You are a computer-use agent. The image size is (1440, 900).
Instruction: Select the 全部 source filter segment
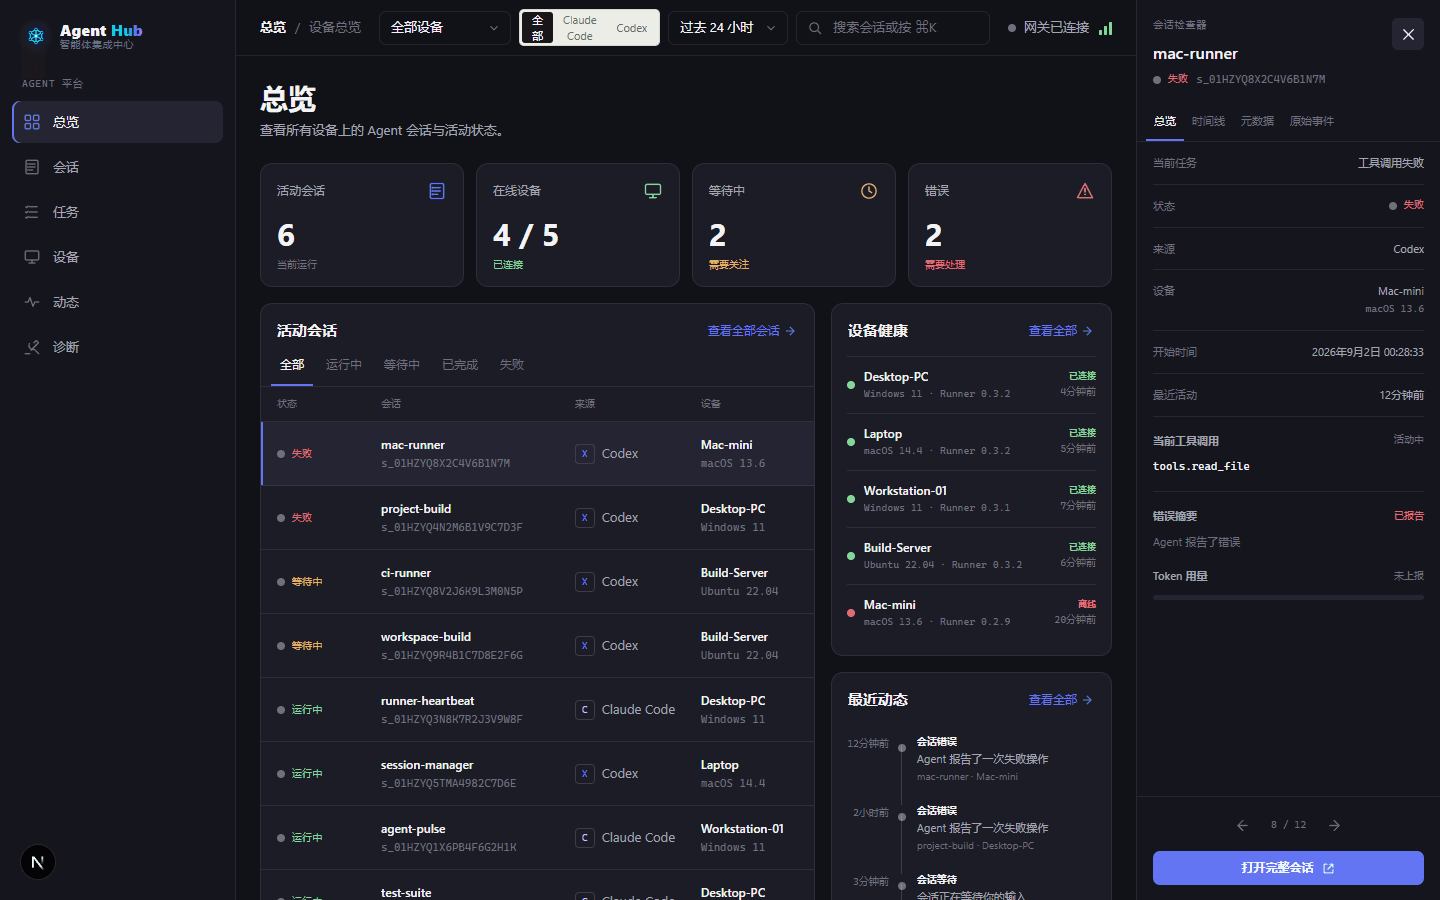click(537, 28)
